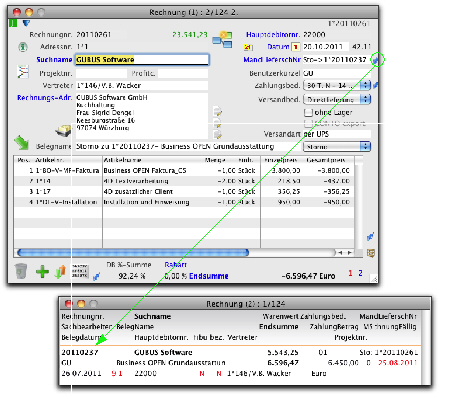Click Belegdatum header in Rechnung (2) window
Image resolution: width=449 pixels, height=399 pixels.
81,338
